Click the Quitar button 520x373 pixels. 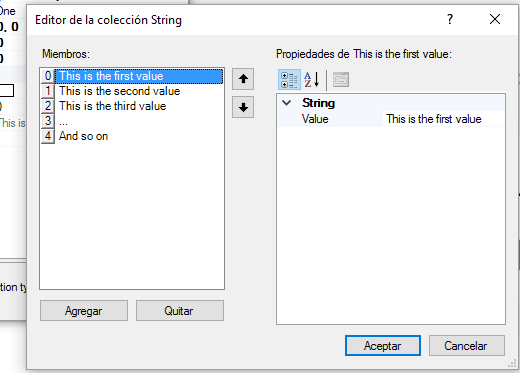coord(180,311)
